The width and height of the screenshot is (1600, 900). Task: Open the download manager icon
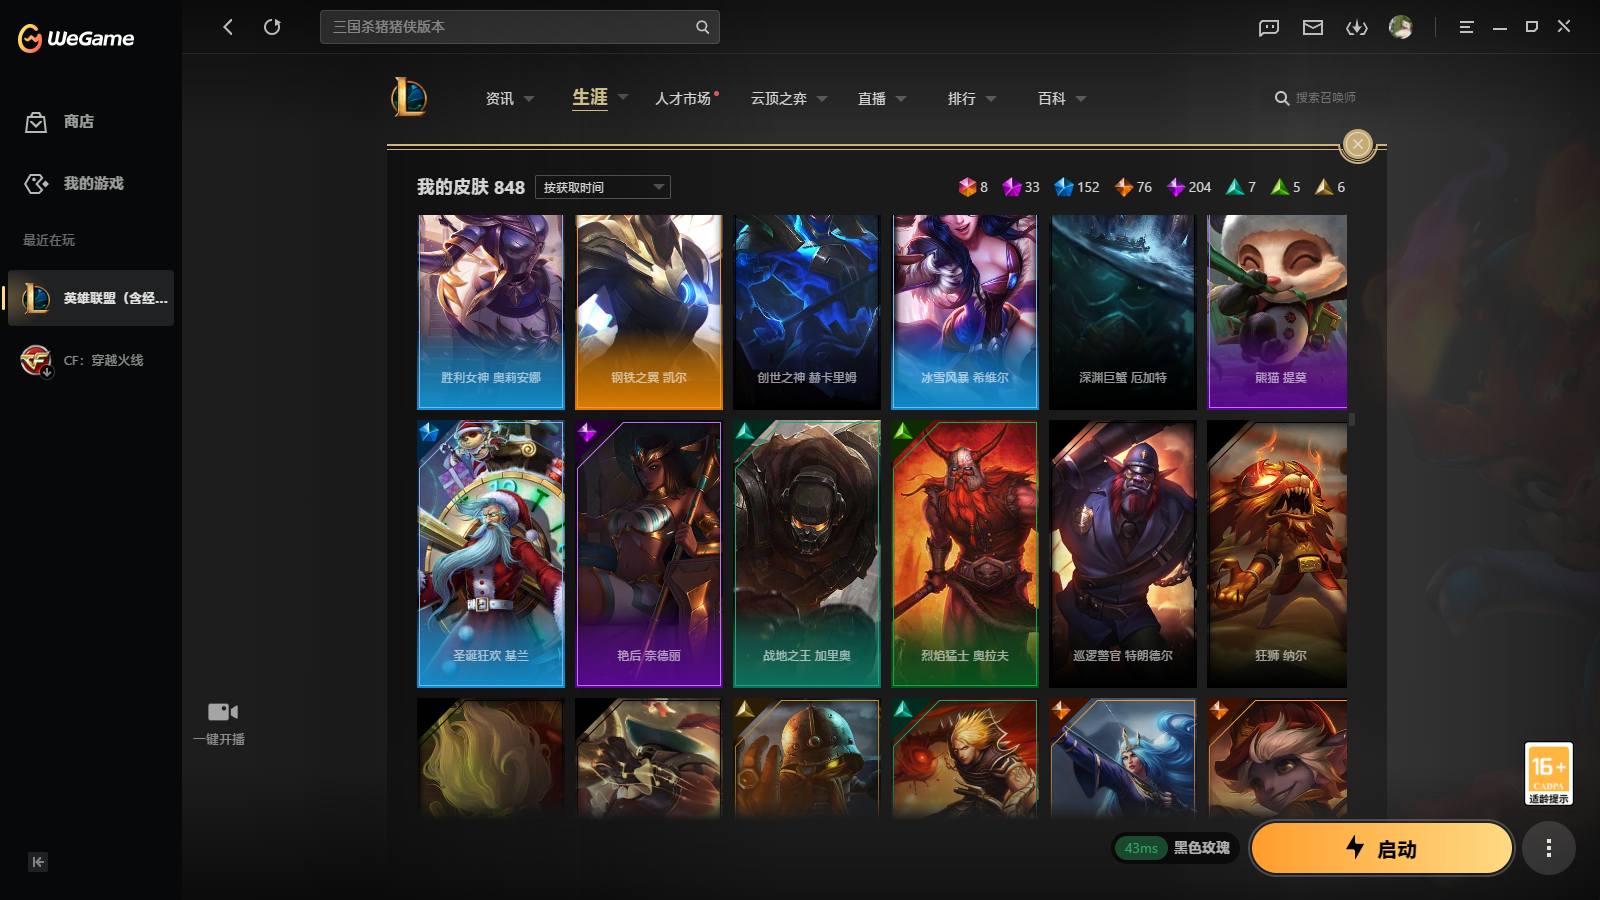1357,28
